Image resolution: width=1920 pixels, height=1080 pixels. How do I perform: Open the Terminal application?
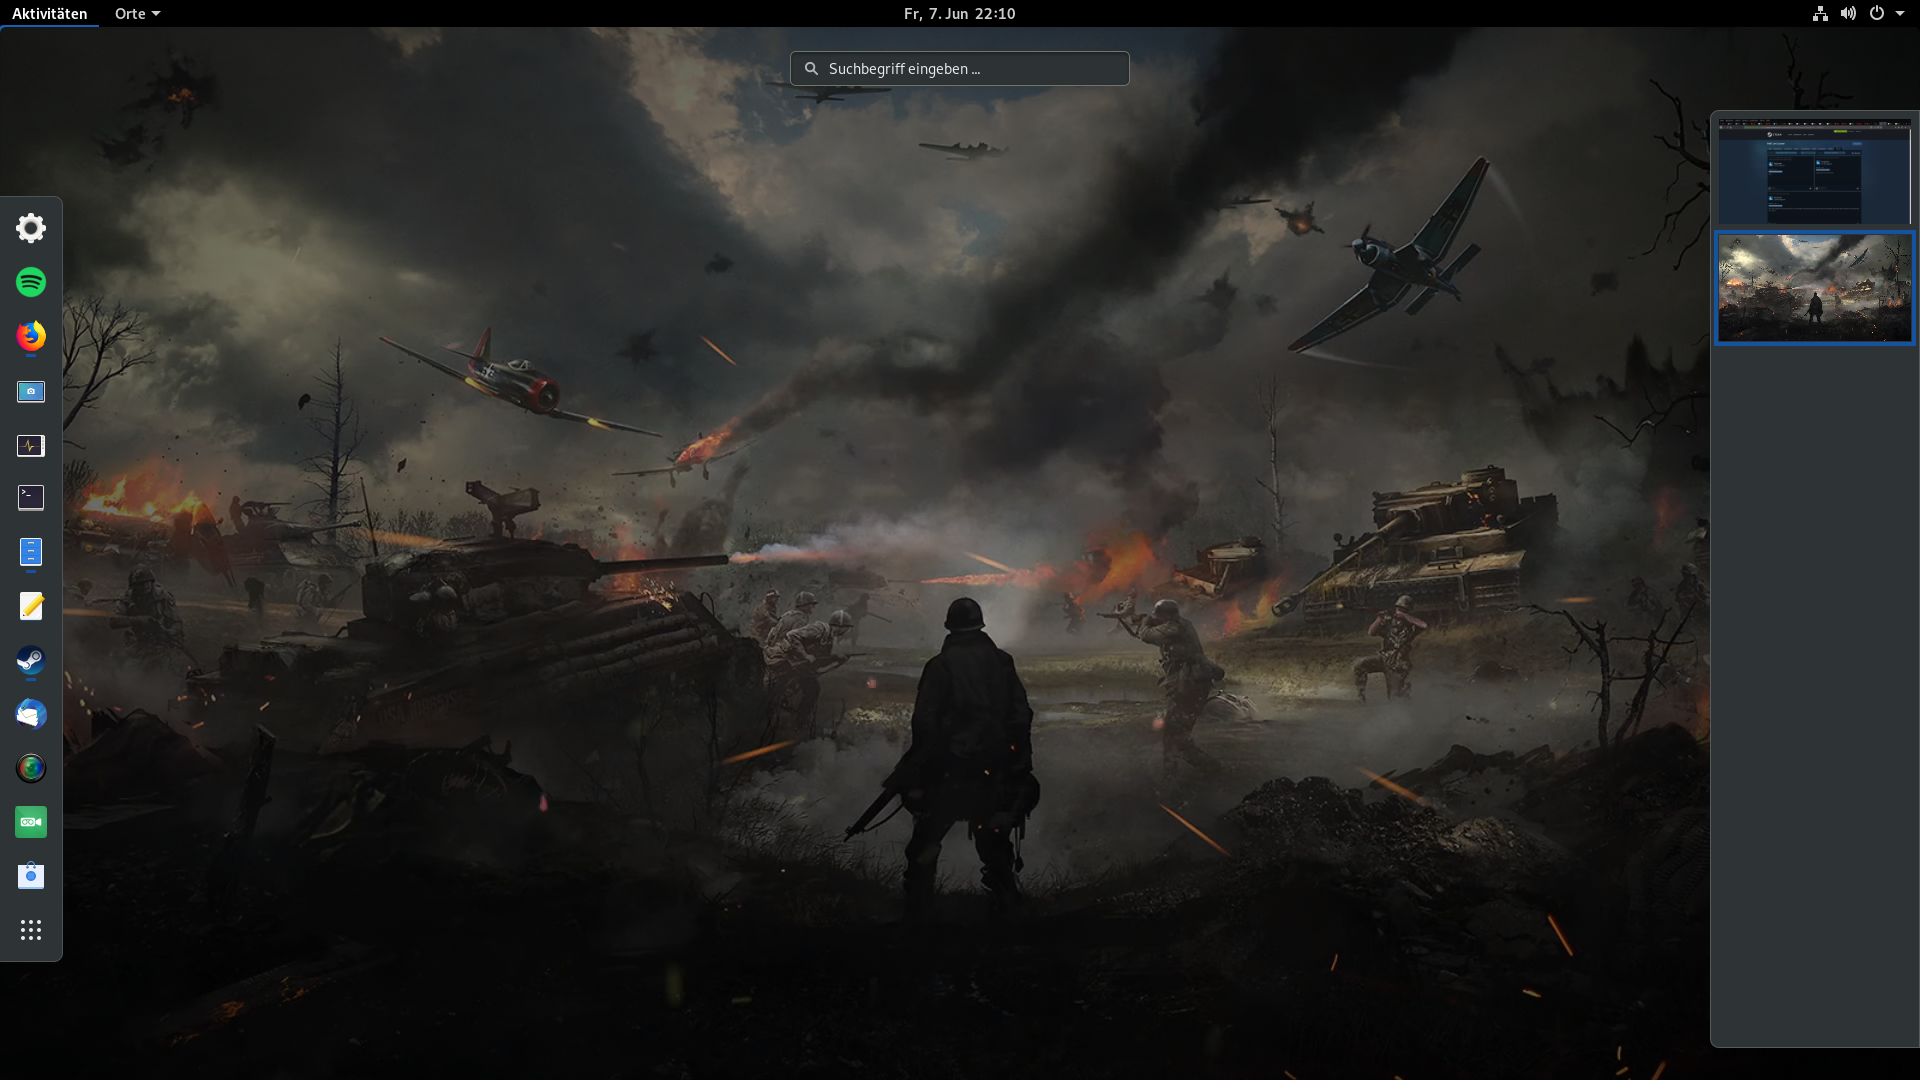[x=31, y=497]
